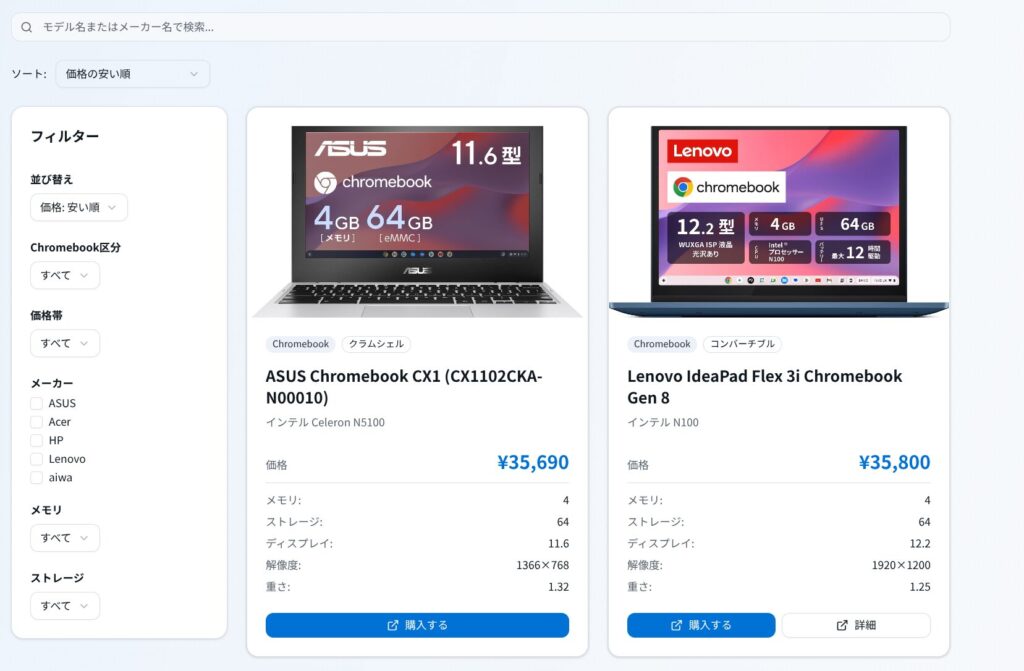Expand the メモリ filter dropdown
This screenshot has width=1024, height=671.
coord(65,538)
